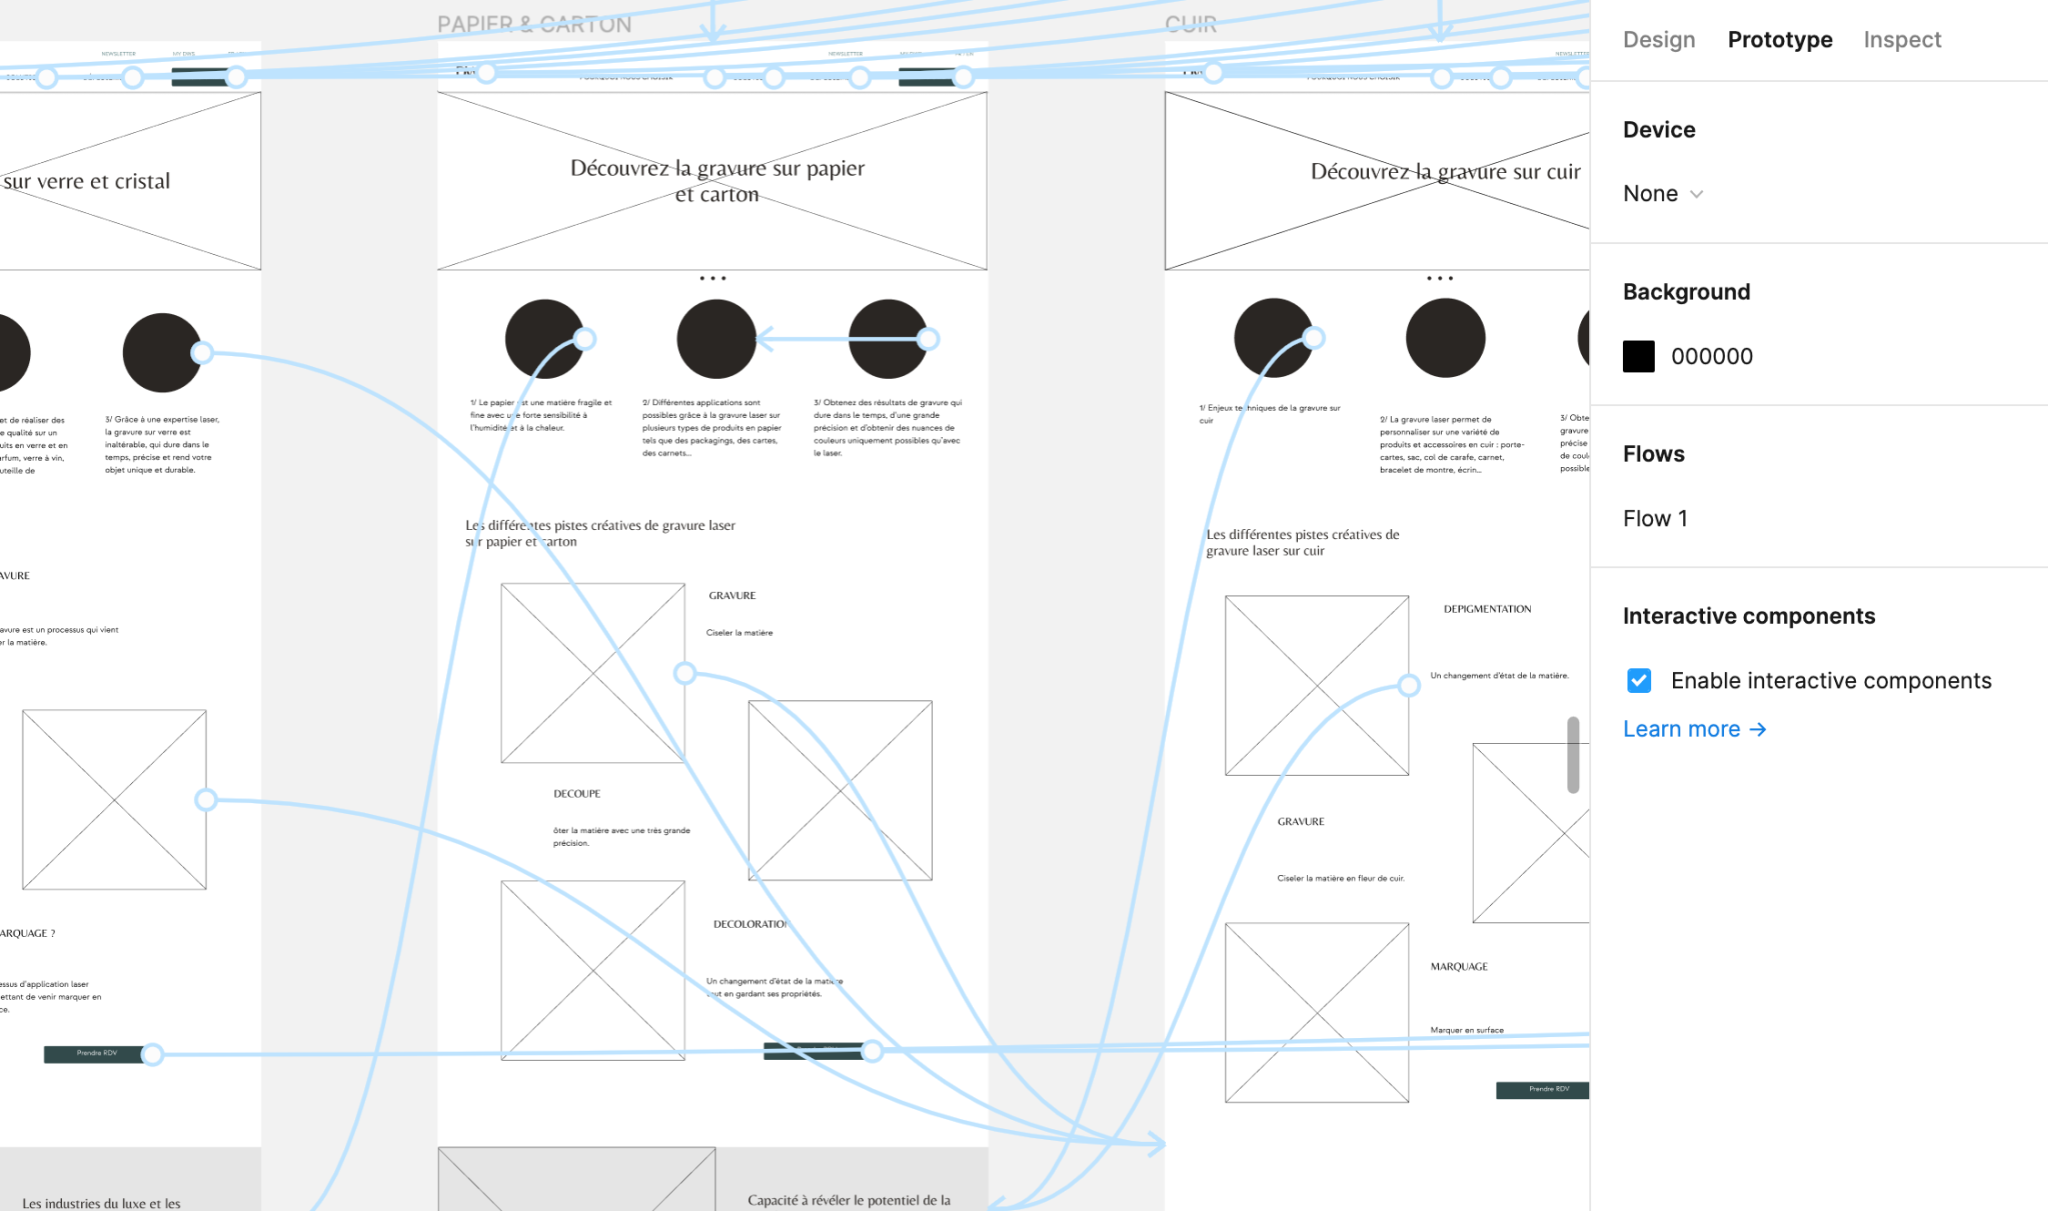Open the Device dropdown
Image resolution: width=2048 pixels, height=1211 pixels.
click(x=1663, y=193)
